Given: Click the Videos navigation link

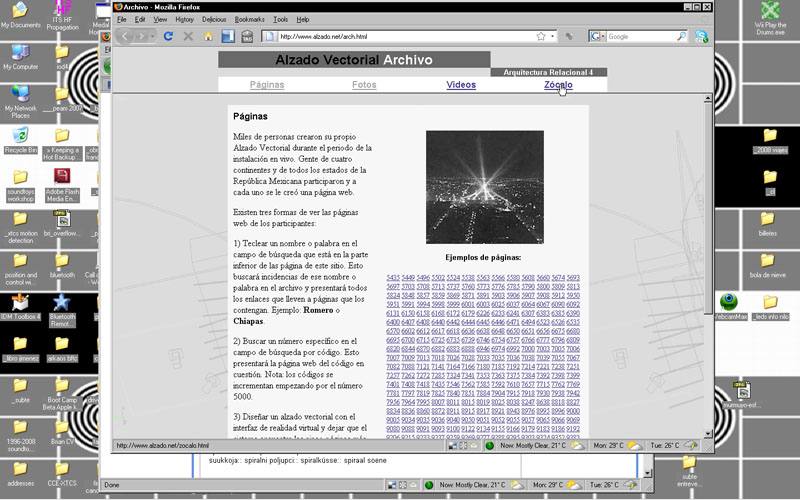Looking at the screenshot, I should [x=461, y=85].
